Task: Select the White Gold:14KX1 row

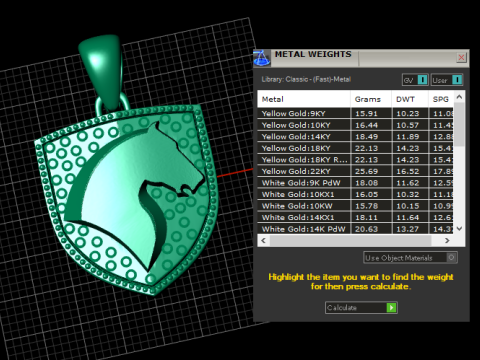Action: pyautogui.click(x=356, y=217)
